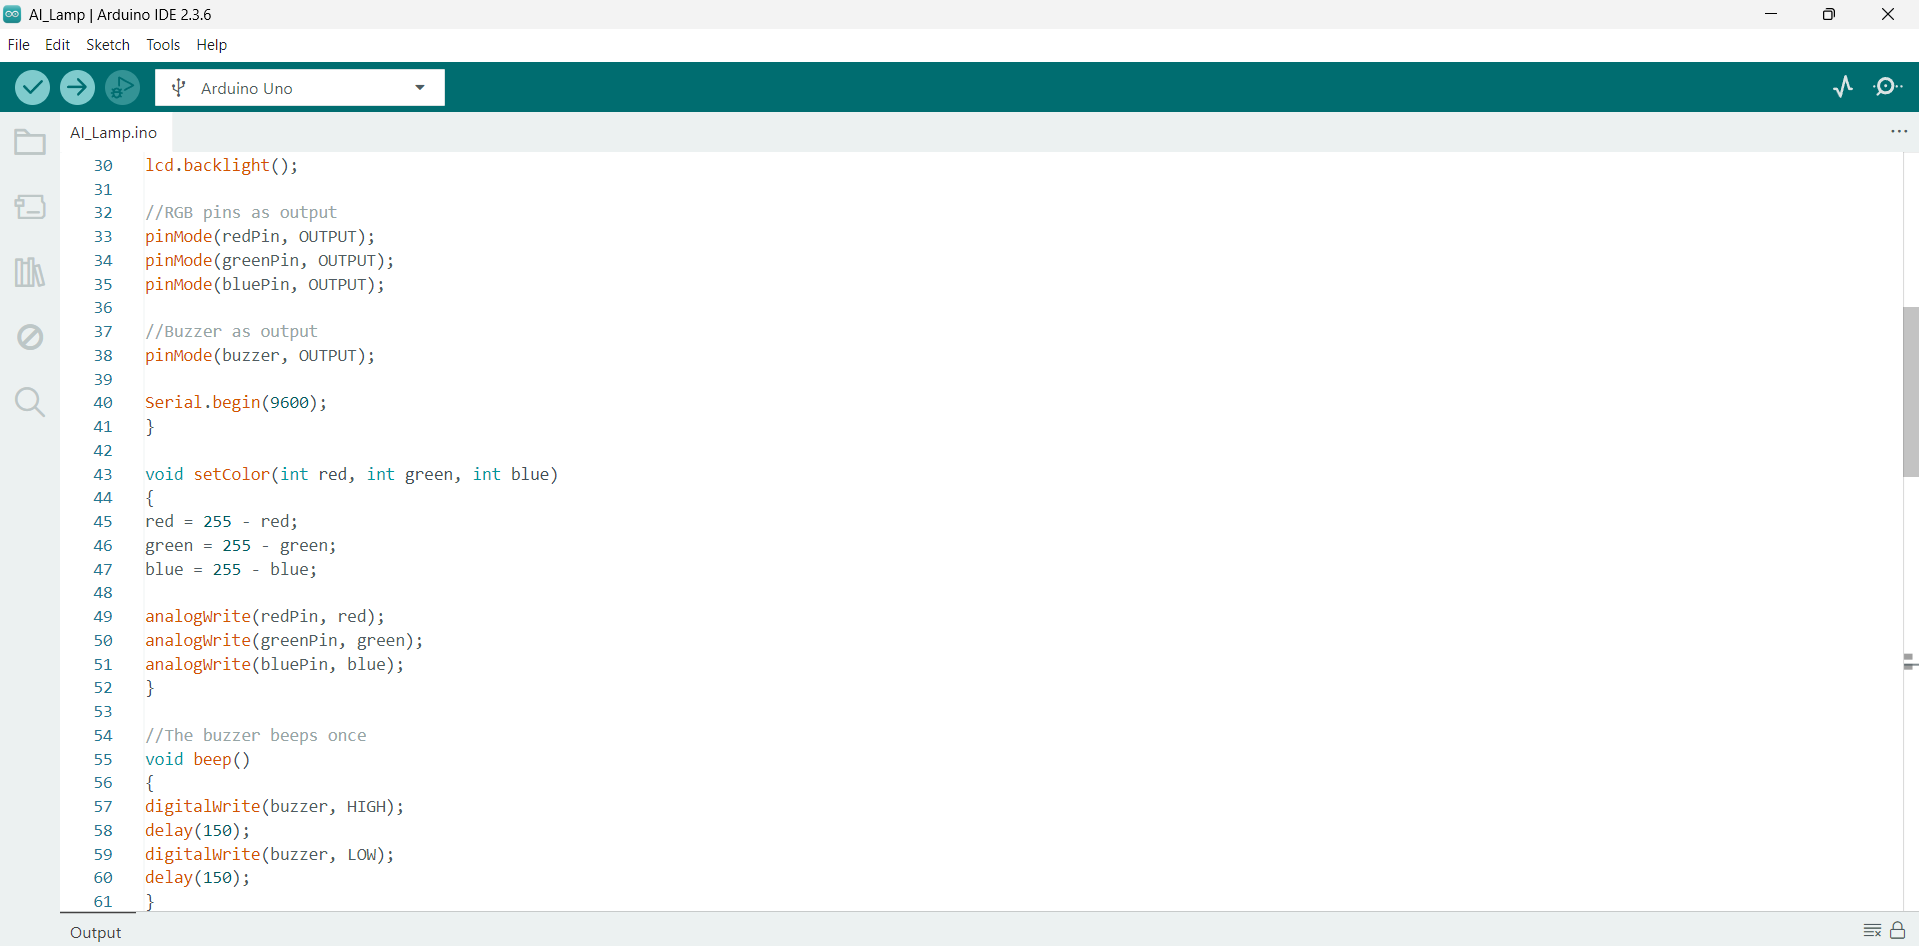Start debugging with the debug play icon
Screen dimensions: 1919x946
[x=122, y=88]
